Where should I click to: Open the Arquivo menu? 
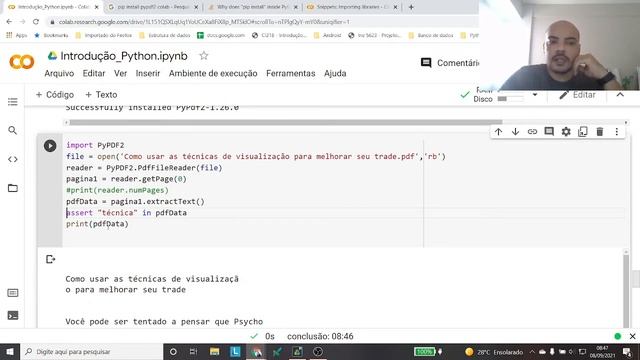(x=59, y=73)
